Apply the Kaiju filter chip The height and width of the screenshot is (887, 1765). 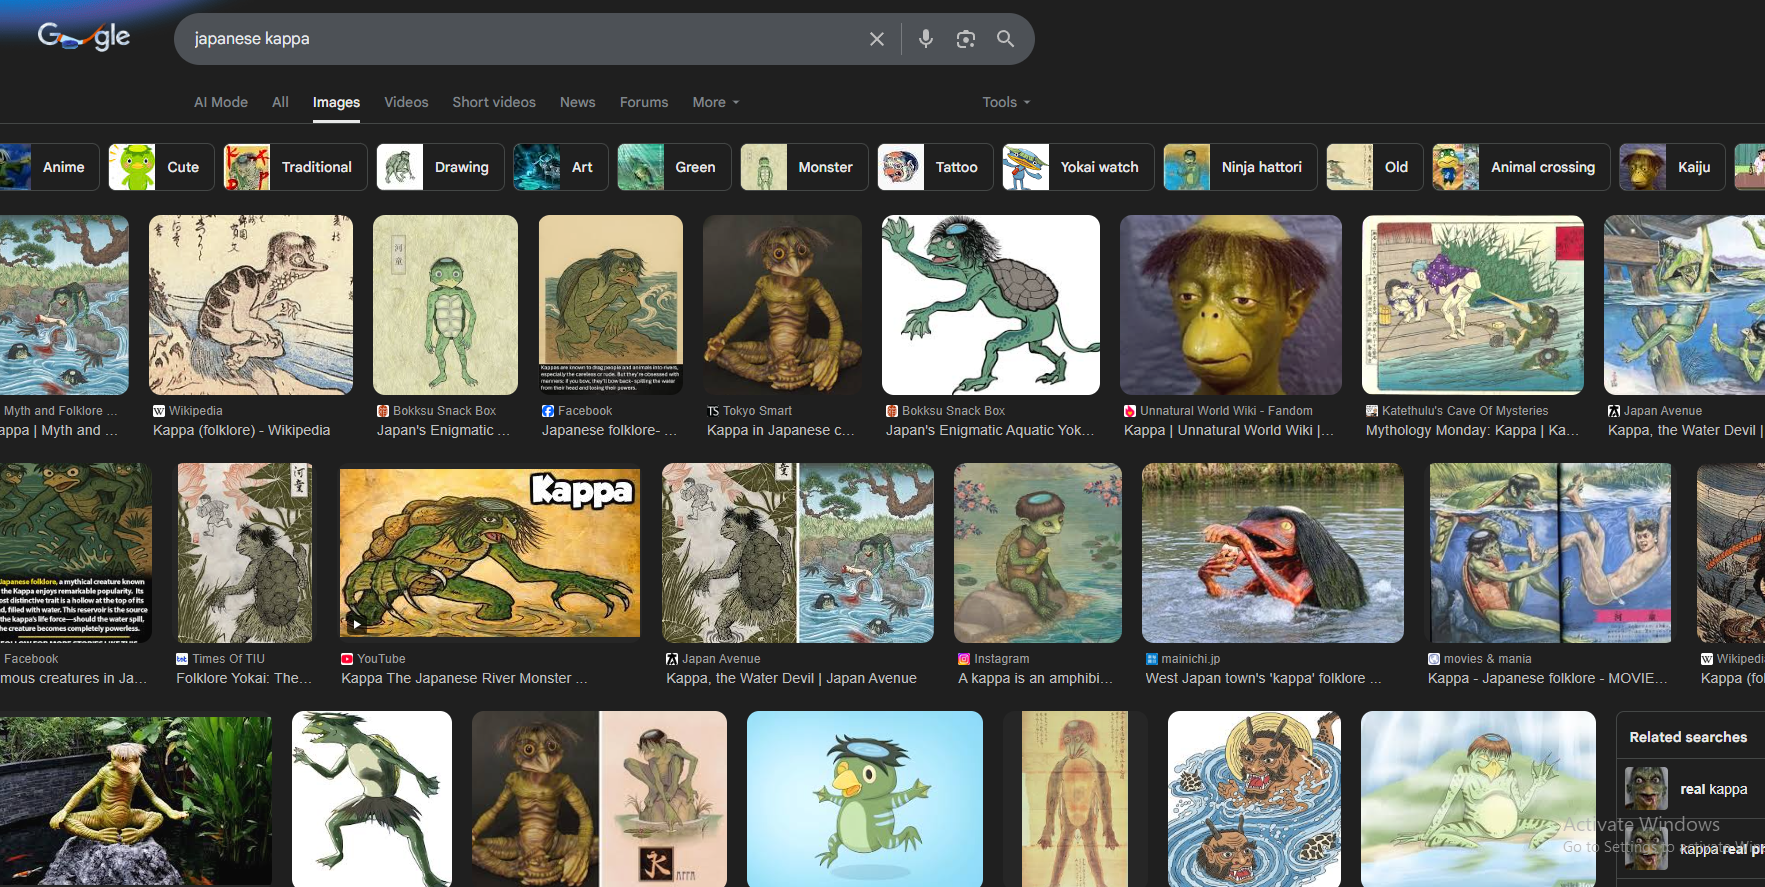click(1672, 167)
